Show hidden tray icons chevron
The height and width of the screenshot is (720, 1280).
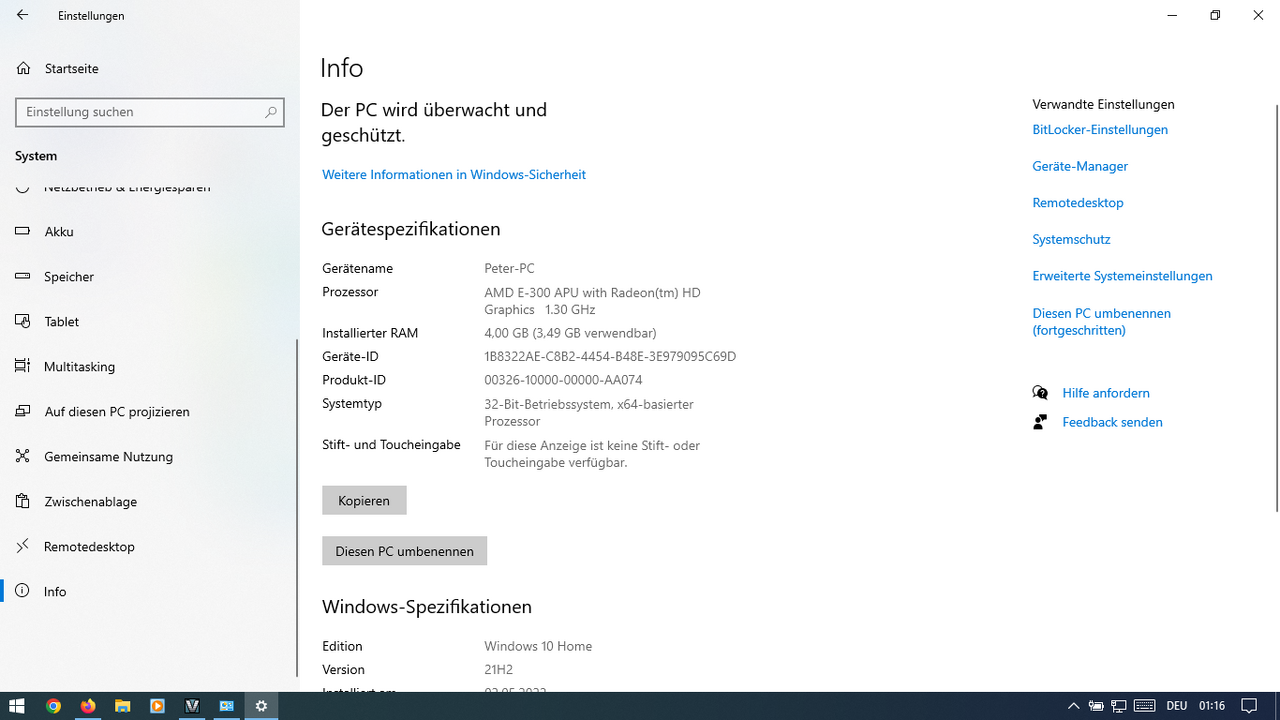(1074, 706)
